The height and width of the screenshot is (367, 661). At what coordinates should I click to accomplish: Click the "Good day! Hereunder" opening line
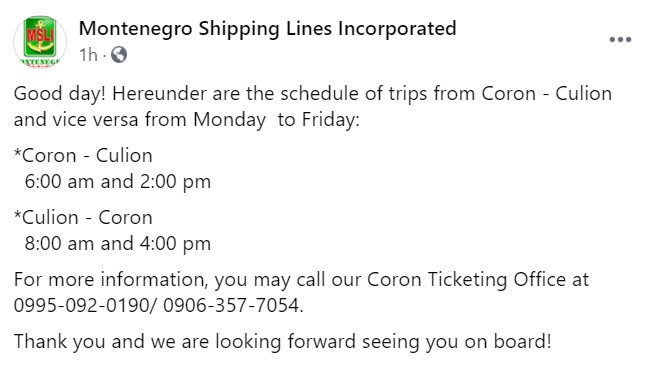312,94
